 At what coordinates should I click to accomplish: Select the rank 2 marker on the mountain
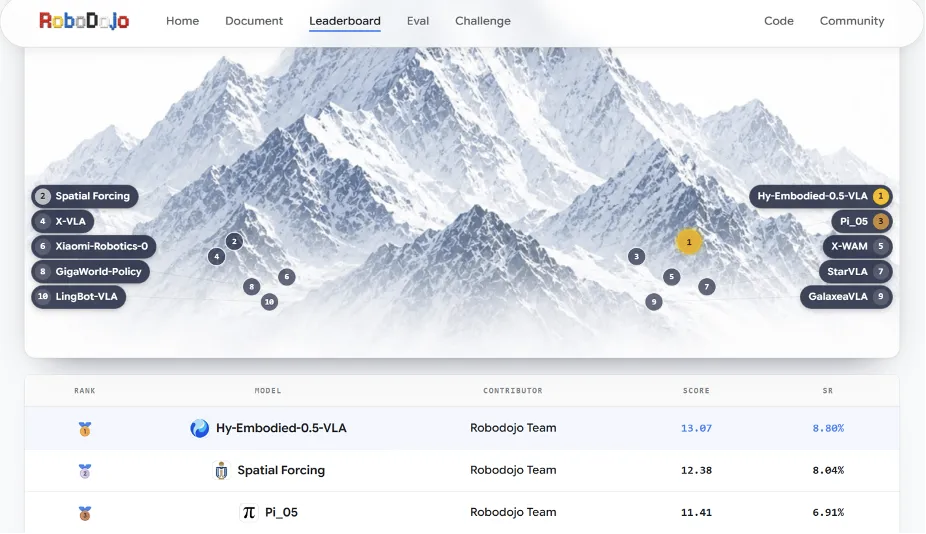click(x=234, y=241)
